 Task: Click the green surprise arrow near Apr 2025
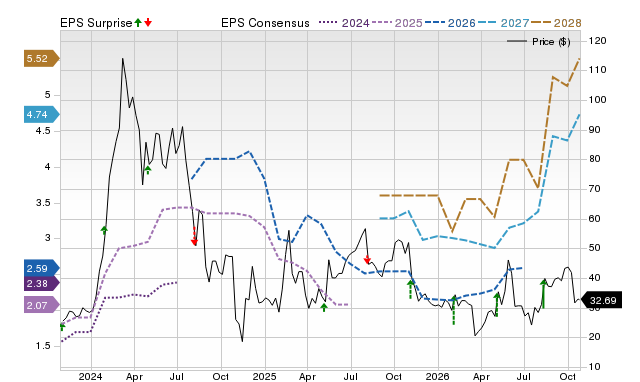(x=324, y=307)
